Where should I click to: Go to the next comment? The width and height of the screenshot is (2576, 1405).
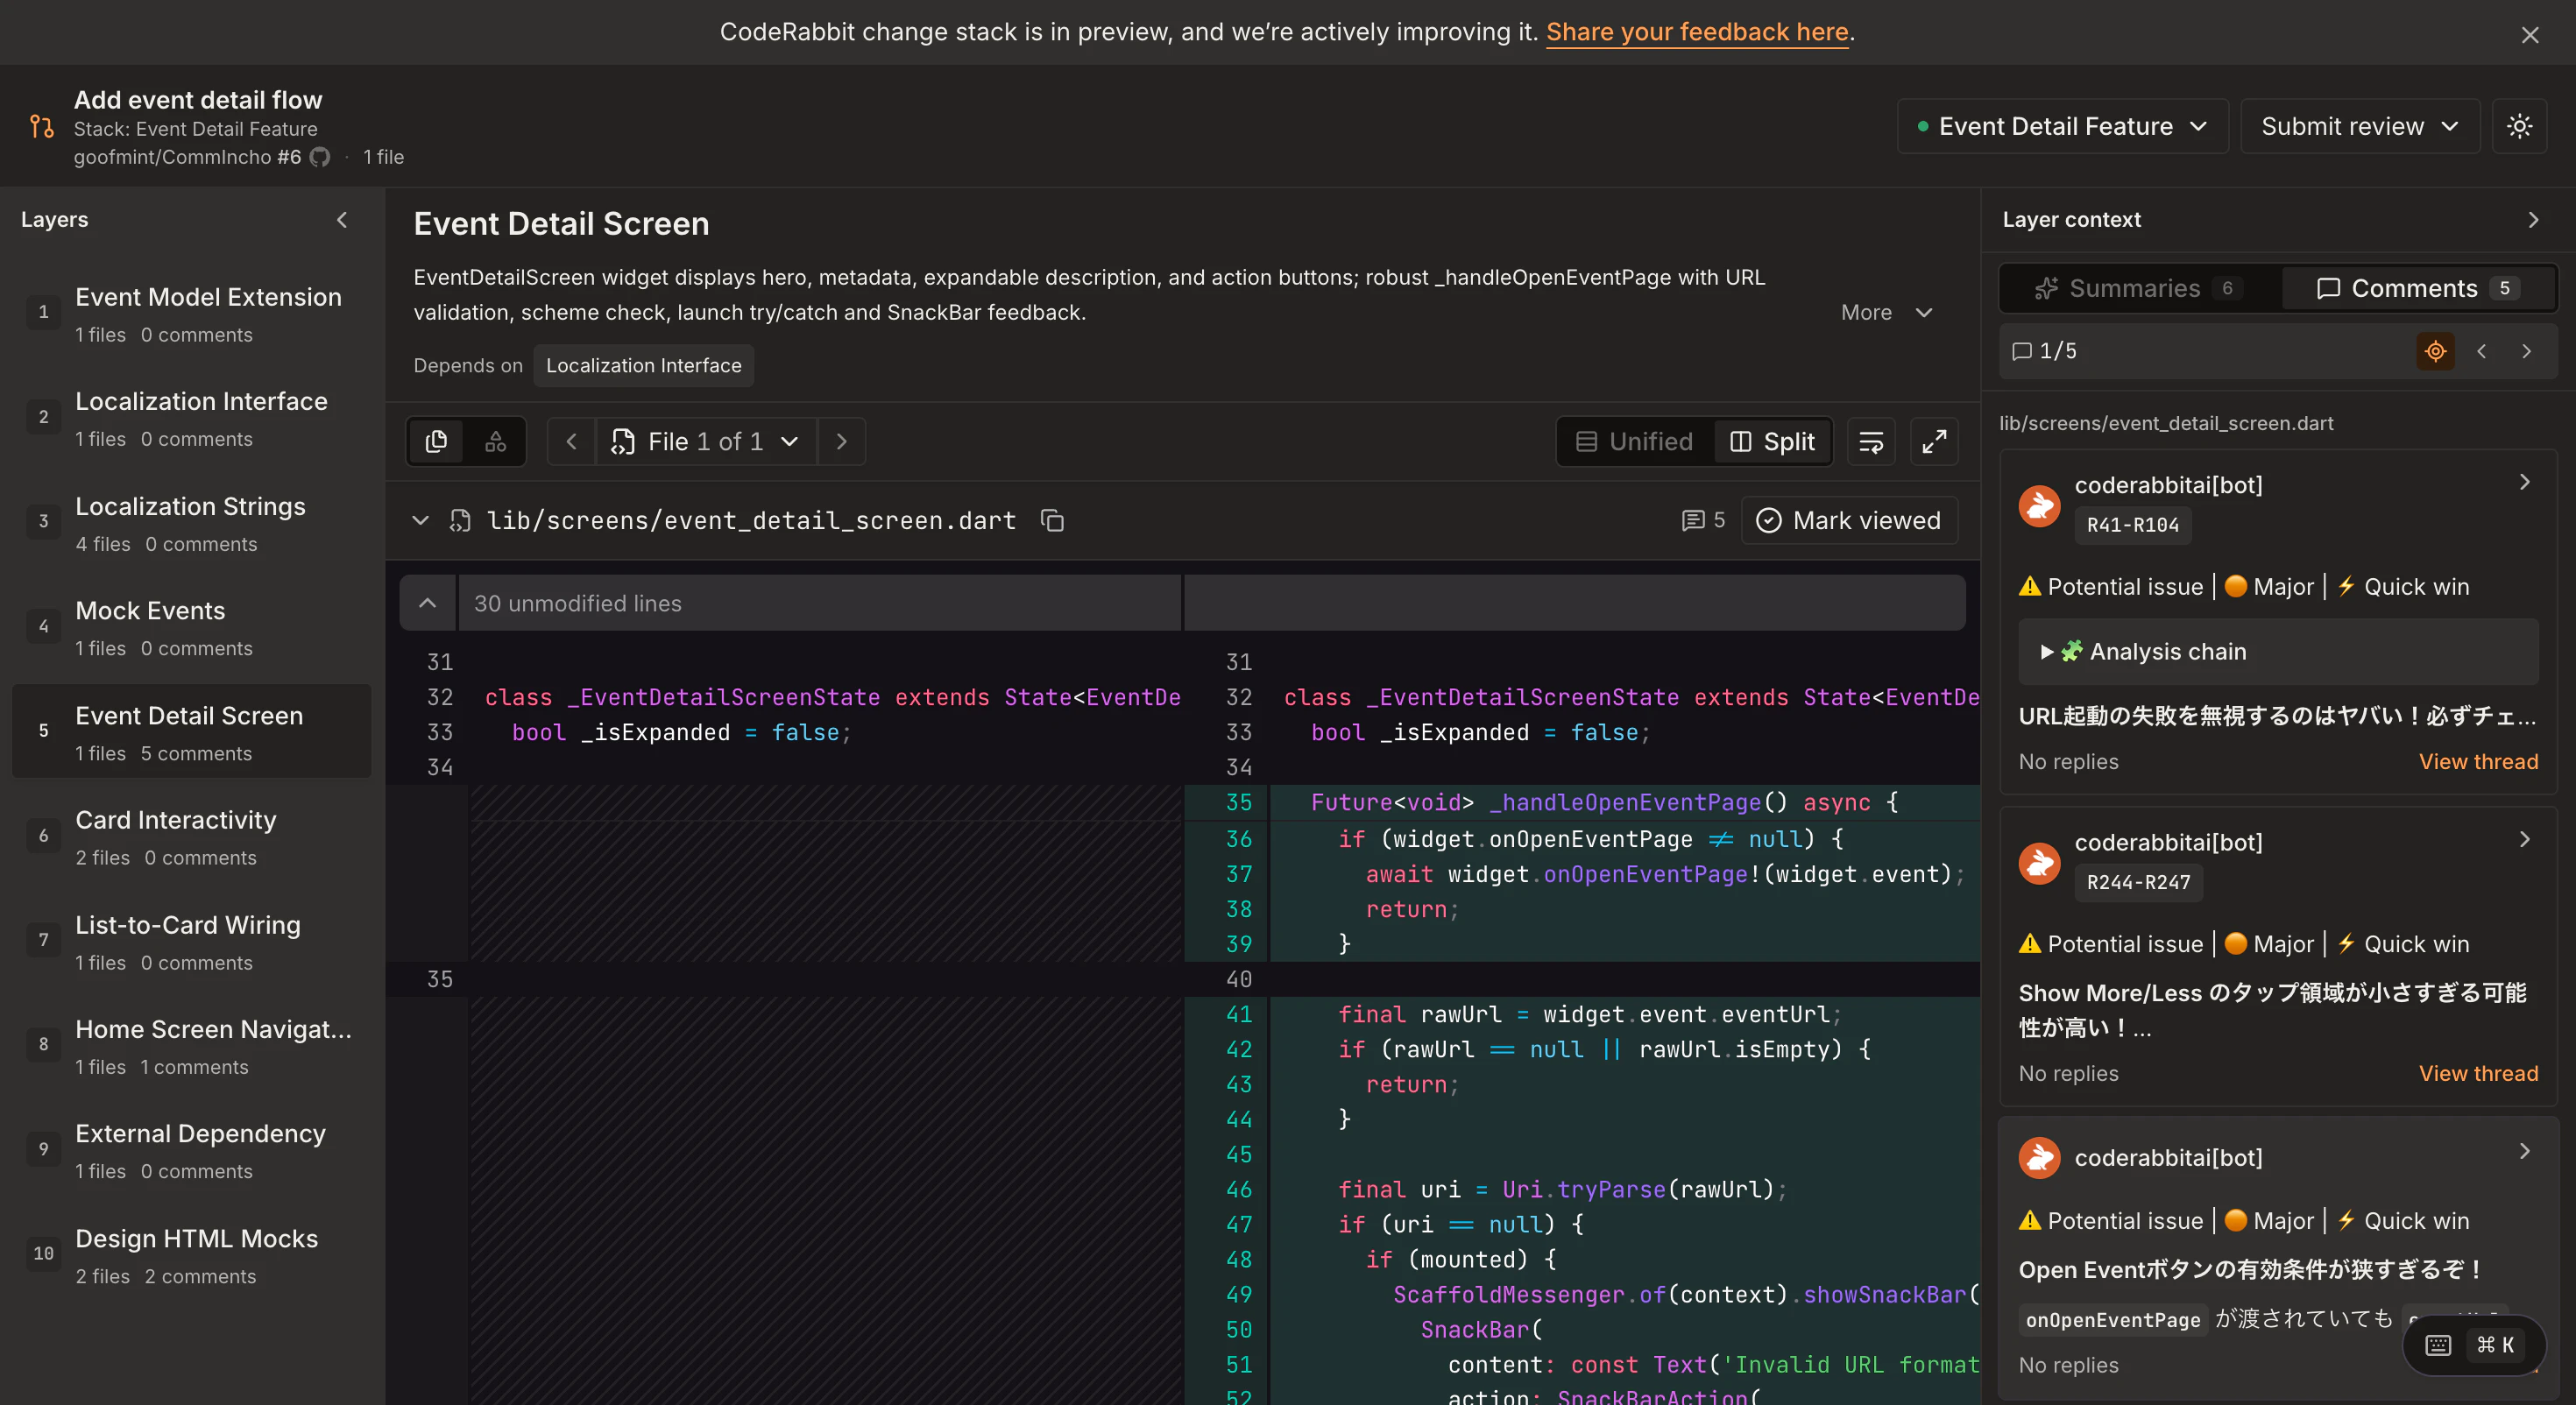click(2527, 351)
